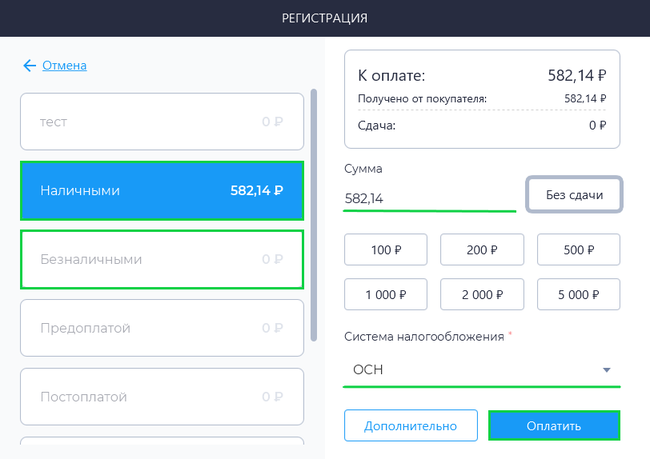Screen dimensions: 650x459
Task: Click the back arrow icon next to Отмена
Action: point(29,66)
